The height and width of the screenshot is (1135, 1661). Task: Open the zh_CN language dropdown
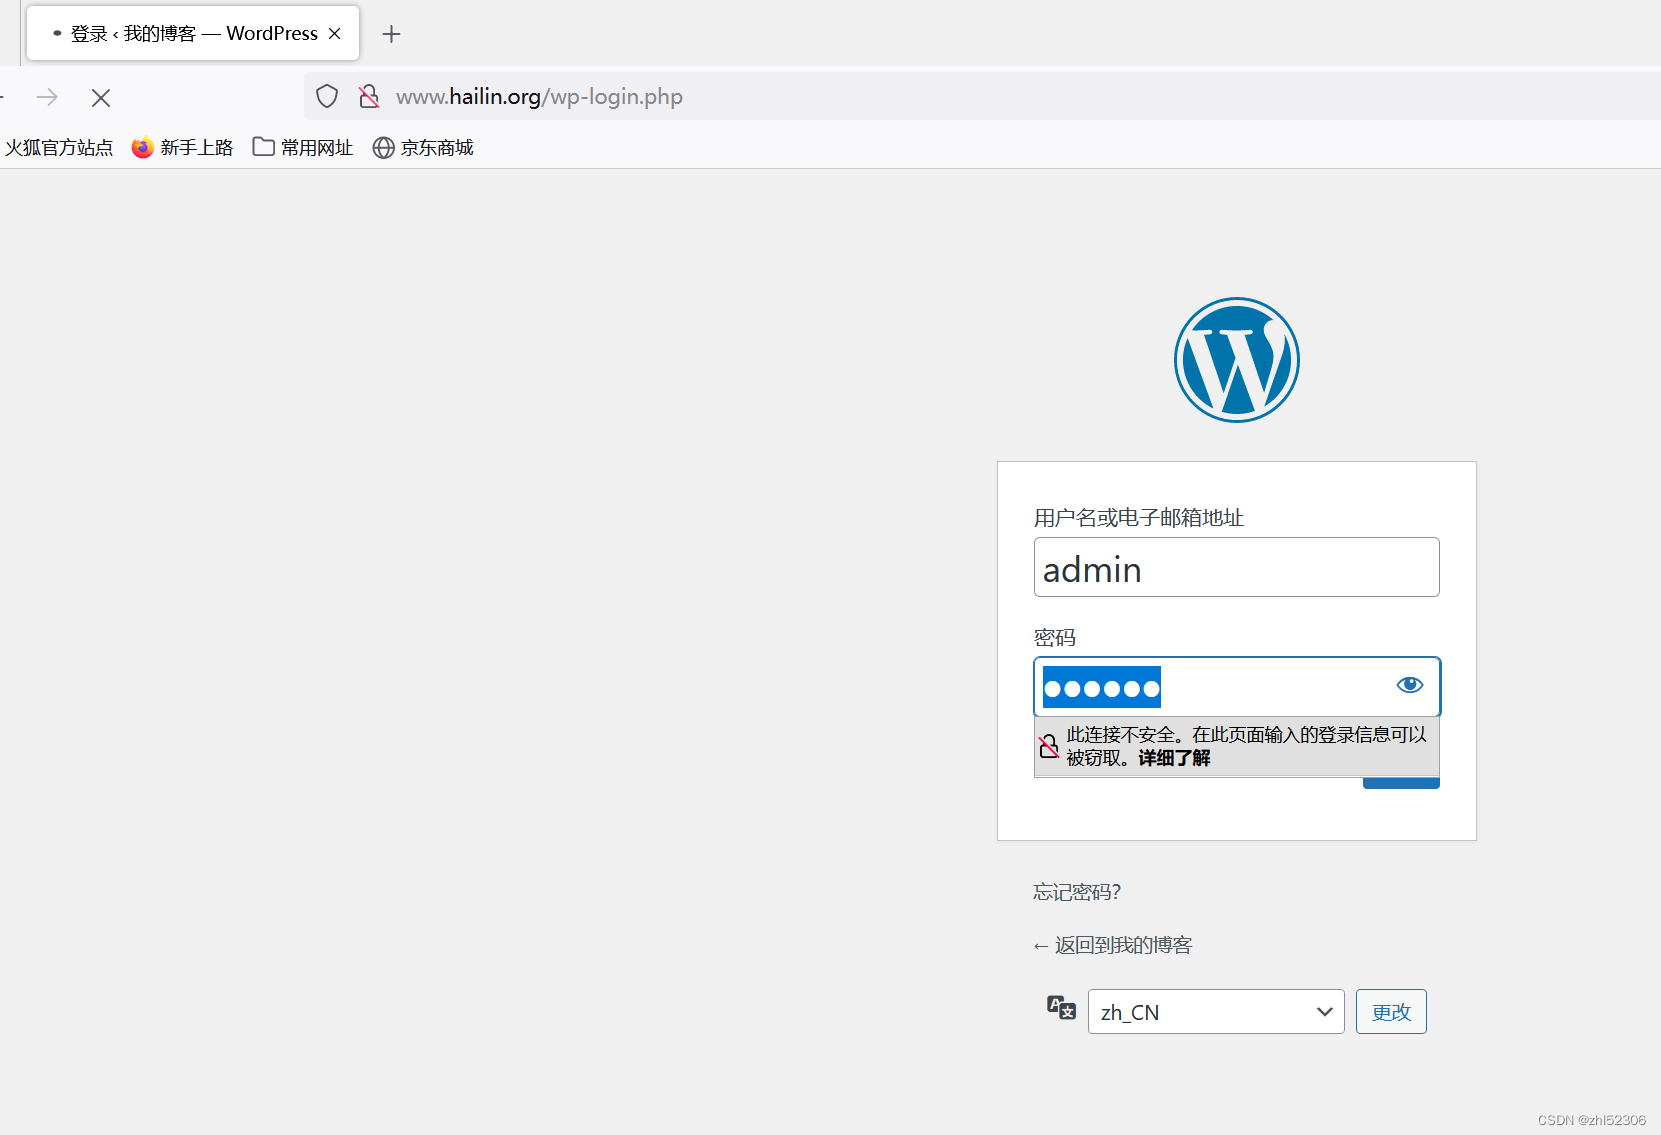point(1216,1012)
